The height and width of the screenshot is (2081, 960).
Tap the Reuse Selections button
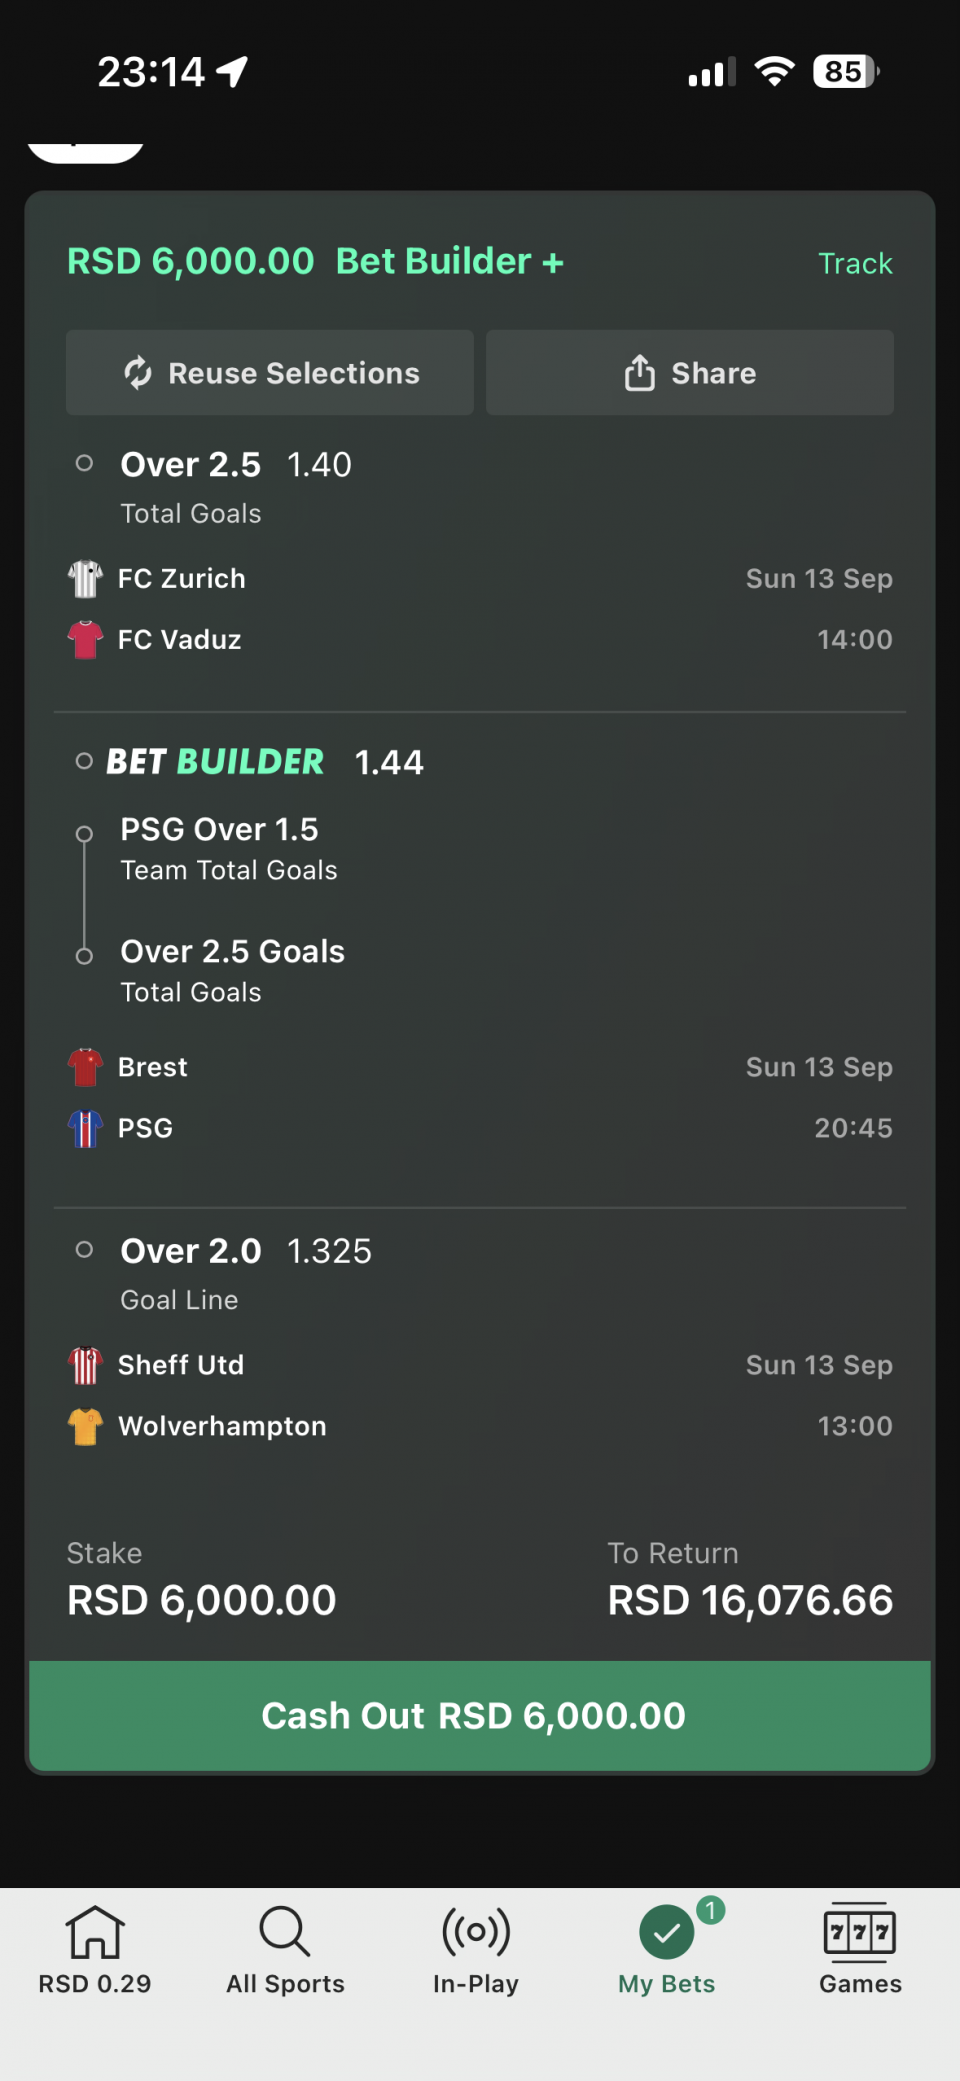click(x=270, y=373)
